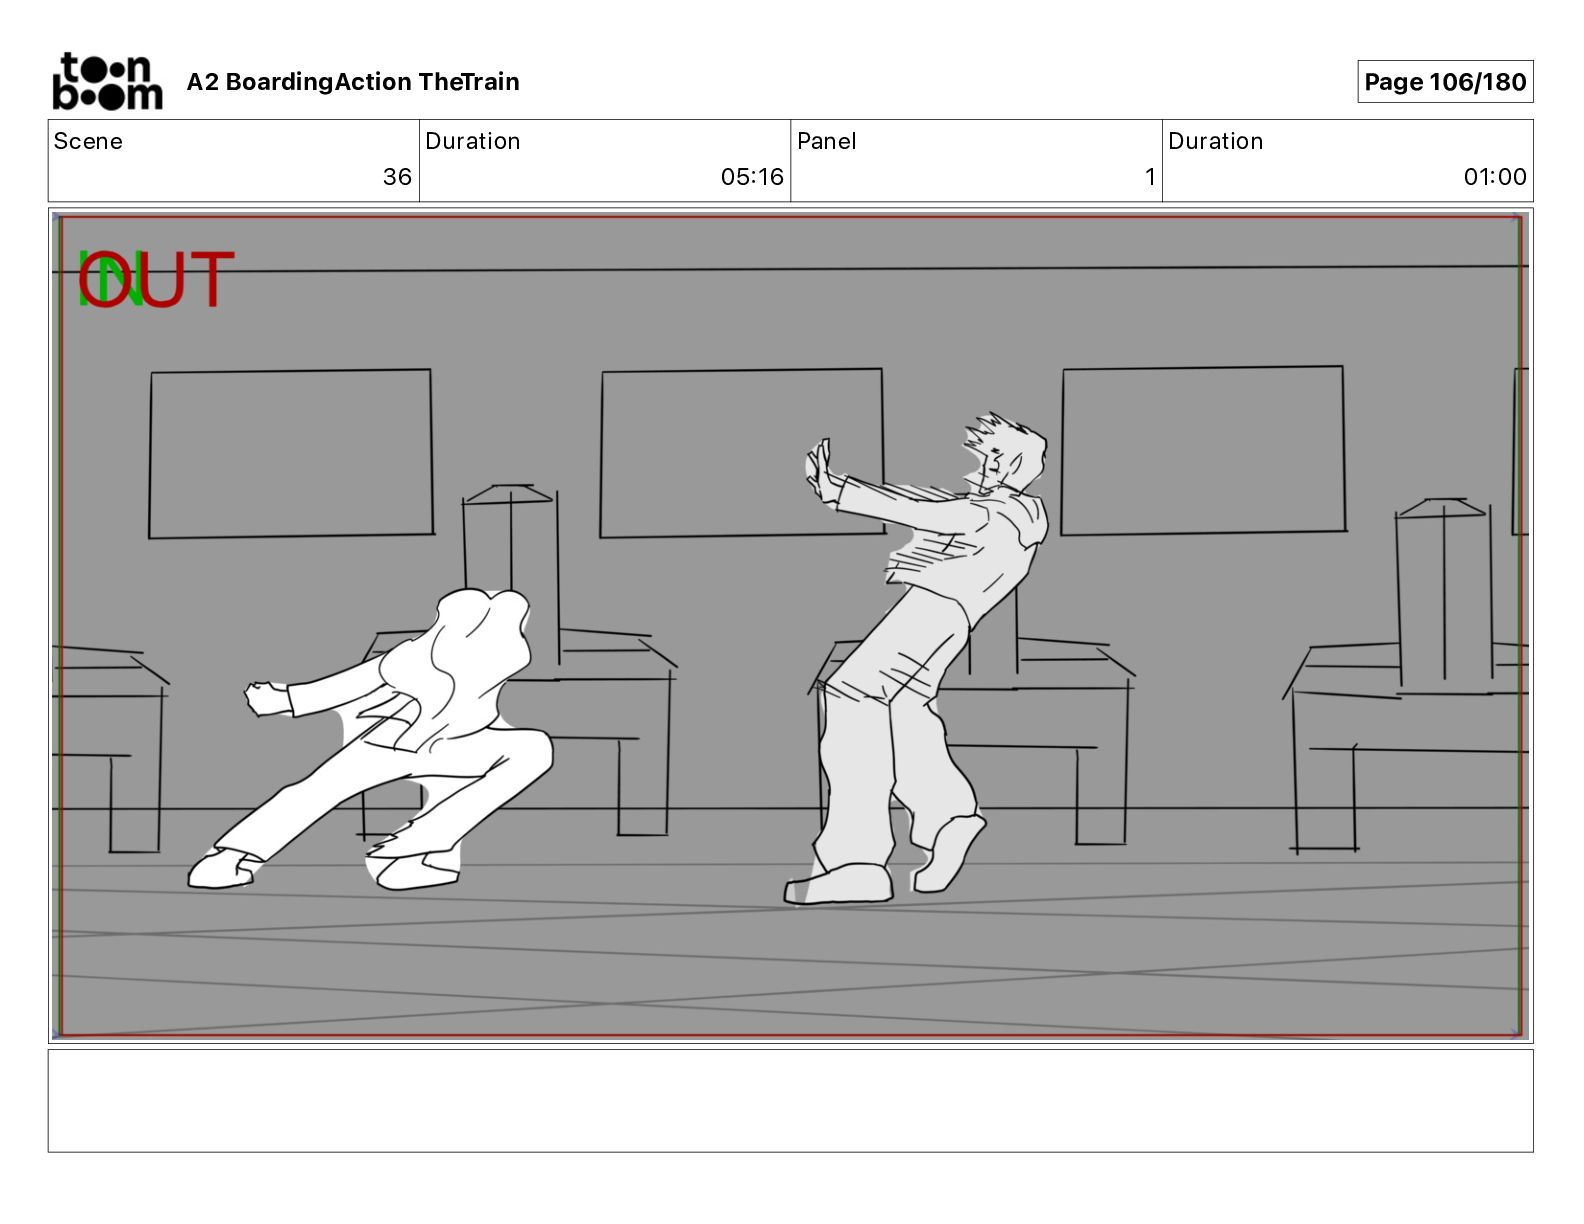This screenshot has height=1224, width=1584.
Task: Click the red 'OUT' camera marker
Action: click(x=156, y=280)
